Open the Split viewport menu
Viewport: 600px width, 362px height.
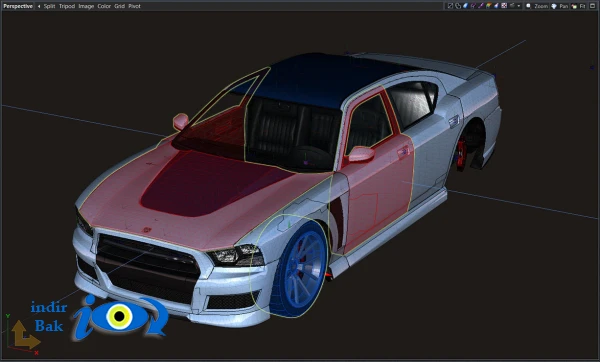click(49, 6)
